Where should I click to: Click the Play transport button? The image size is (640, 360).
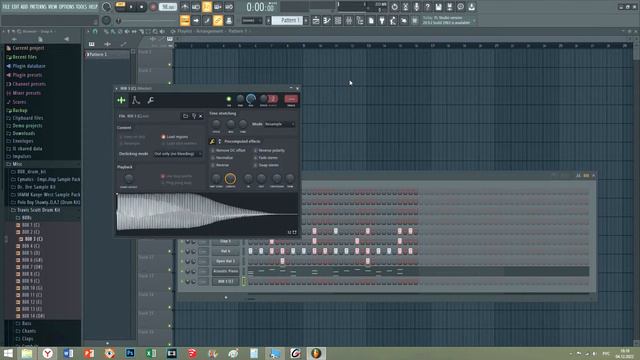click(131, 7)
